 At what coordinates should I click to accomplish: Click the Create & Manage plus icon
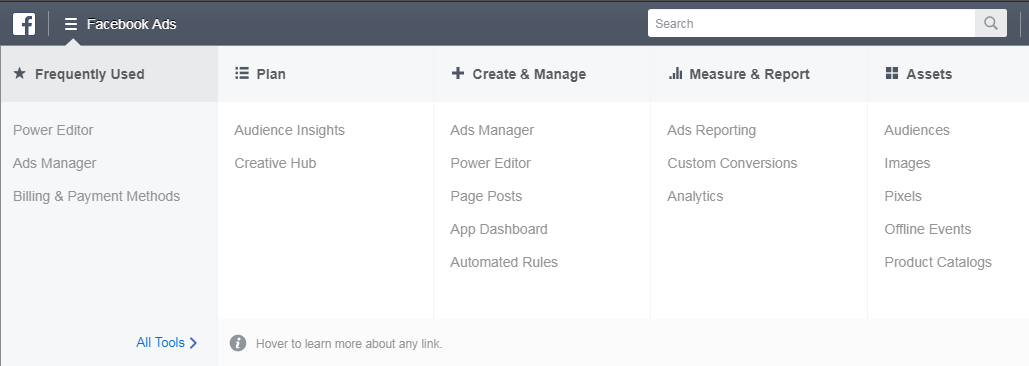tap(457, 73)
